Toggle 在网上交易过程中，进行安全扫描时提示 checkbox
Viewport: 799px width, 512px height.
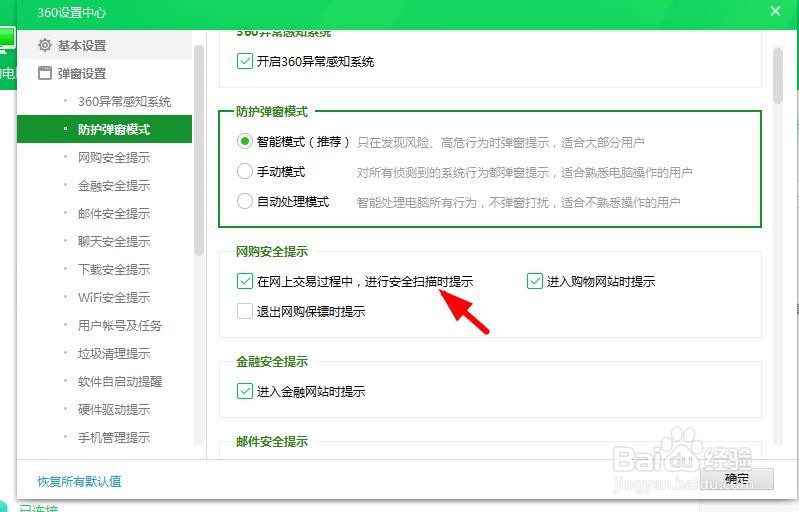(245, 281)
